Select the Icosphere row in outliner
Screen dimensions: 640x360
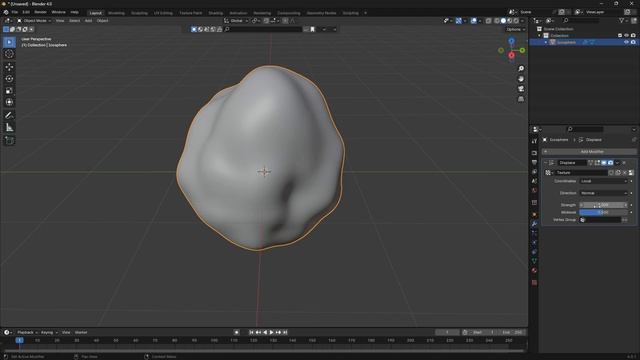click(x=584, y=42)
